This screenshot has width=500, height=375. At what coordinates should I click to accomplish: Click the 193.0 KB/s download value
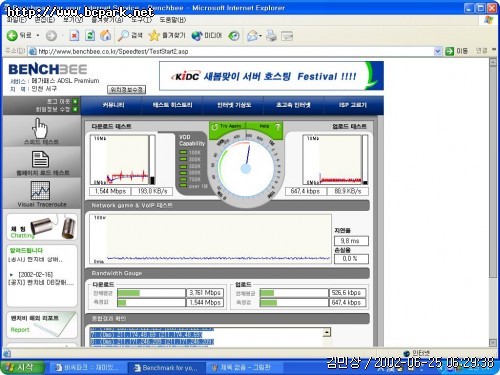(x=152, y=191)
